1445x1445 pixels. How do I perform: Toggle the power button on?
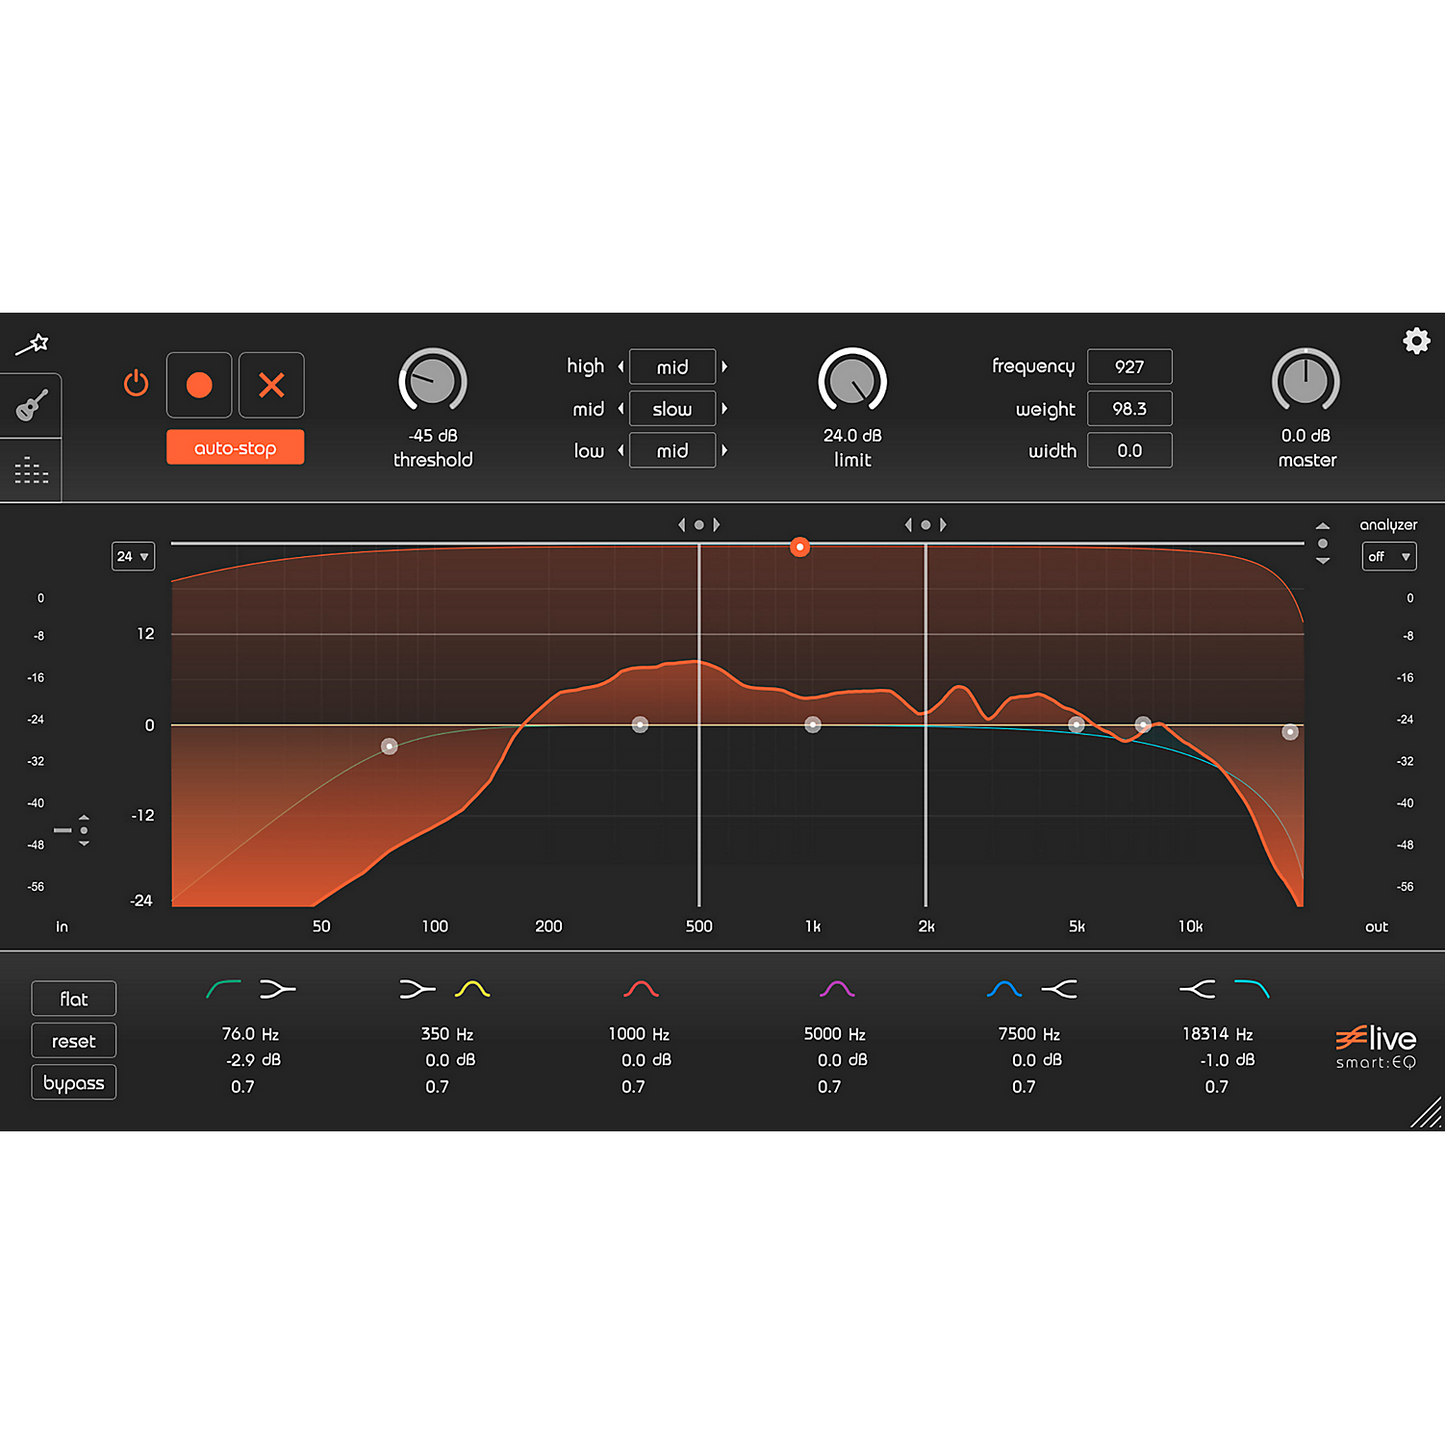tap(136, 384)
